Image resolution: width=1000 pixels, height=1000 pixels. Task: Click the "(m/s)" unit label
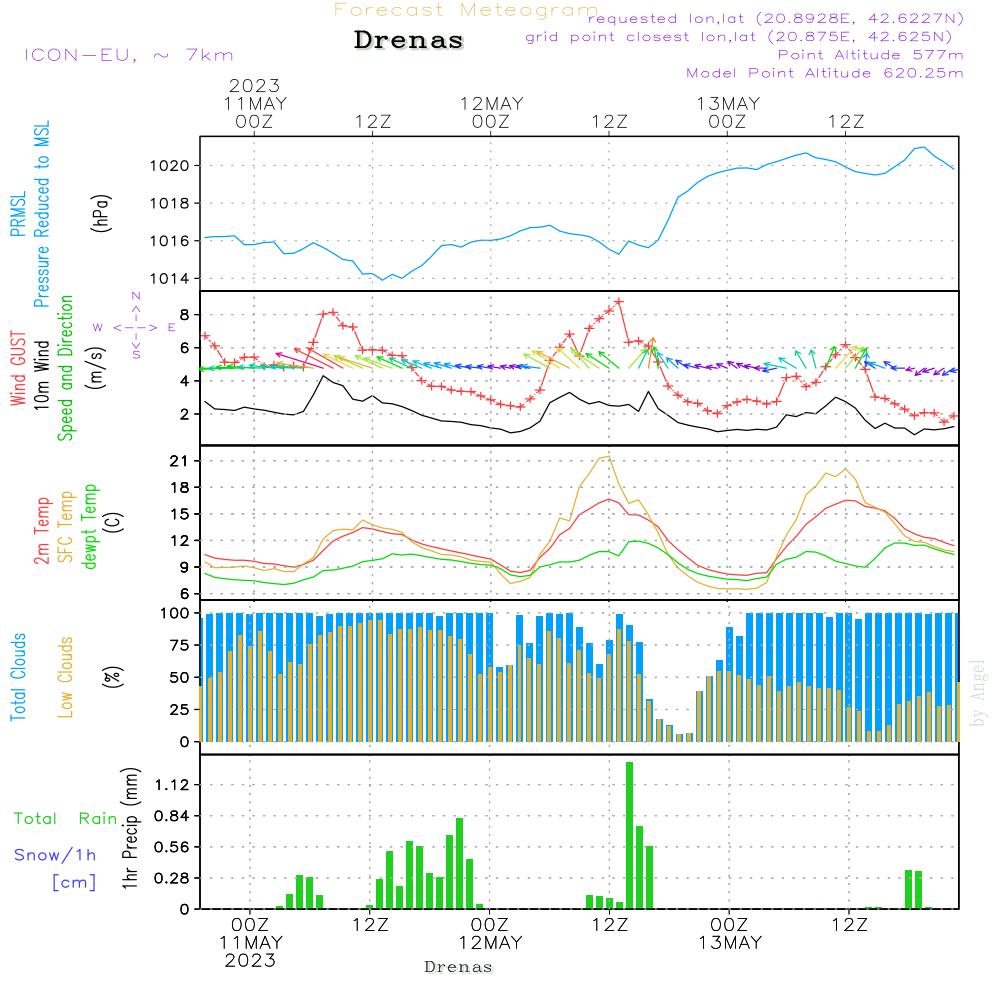pyautogui.click(x=95, y=369)
